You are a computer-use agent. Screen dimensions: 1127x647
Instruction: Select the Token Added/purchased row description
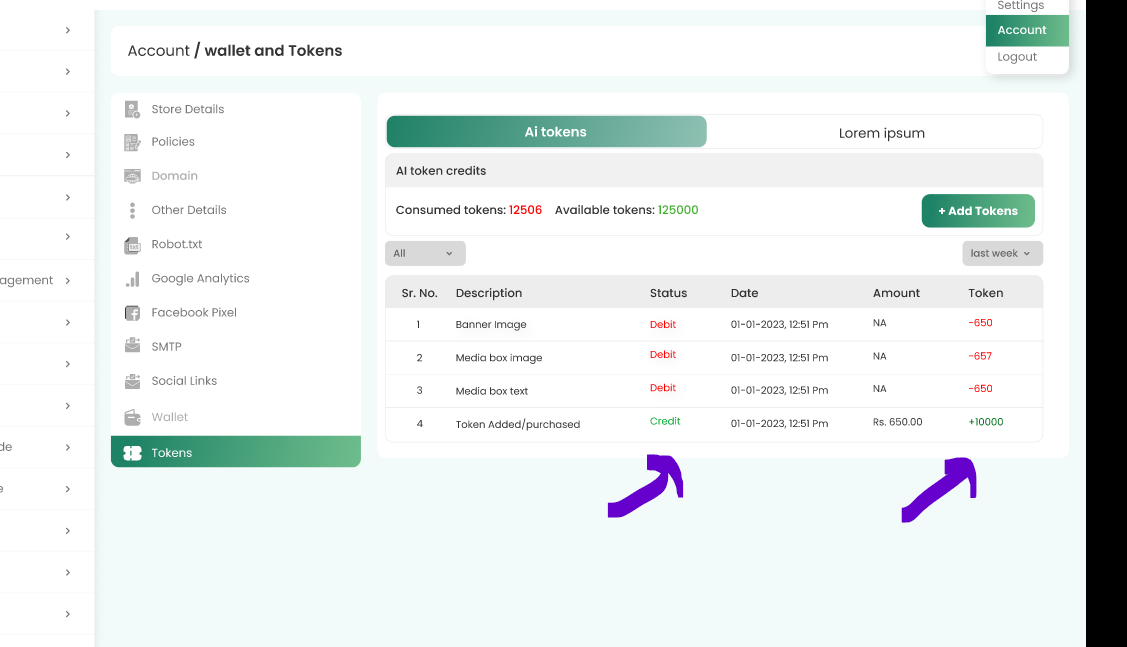(518, 424)
